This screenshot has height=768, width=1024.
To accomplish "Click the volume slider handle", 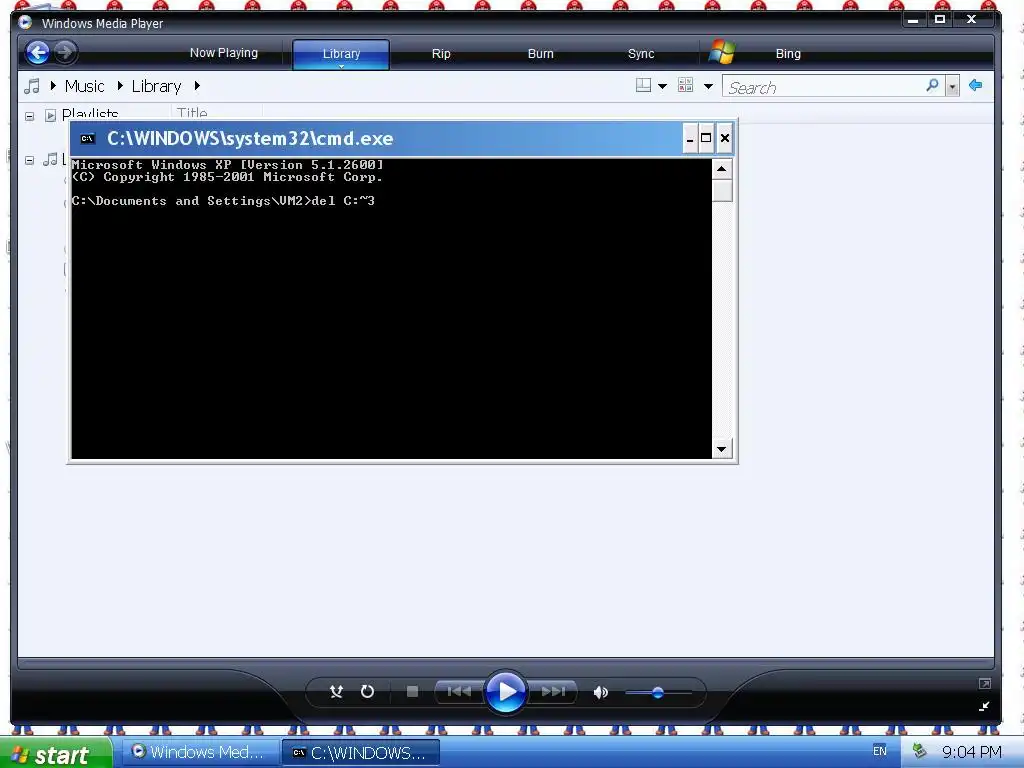I will 658,692.
